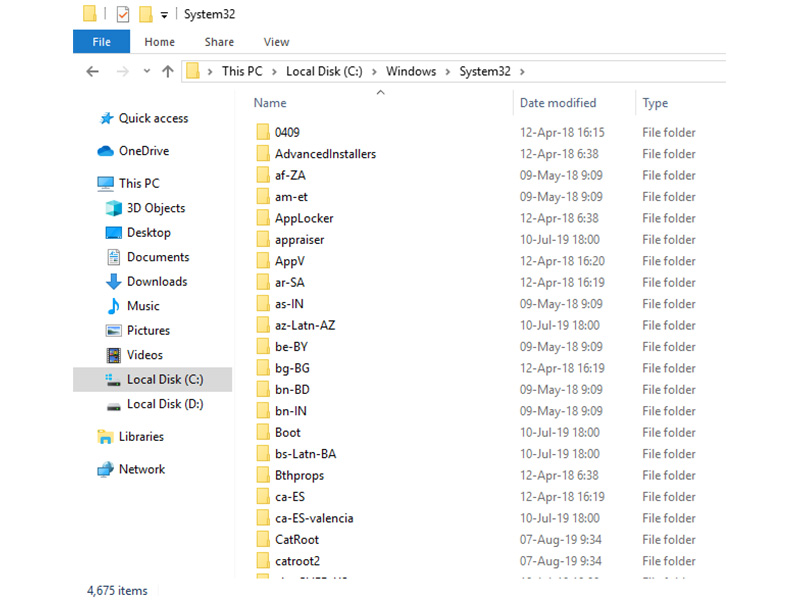
Task: Open Quick access in navigation pane
Action: [153, 118]
